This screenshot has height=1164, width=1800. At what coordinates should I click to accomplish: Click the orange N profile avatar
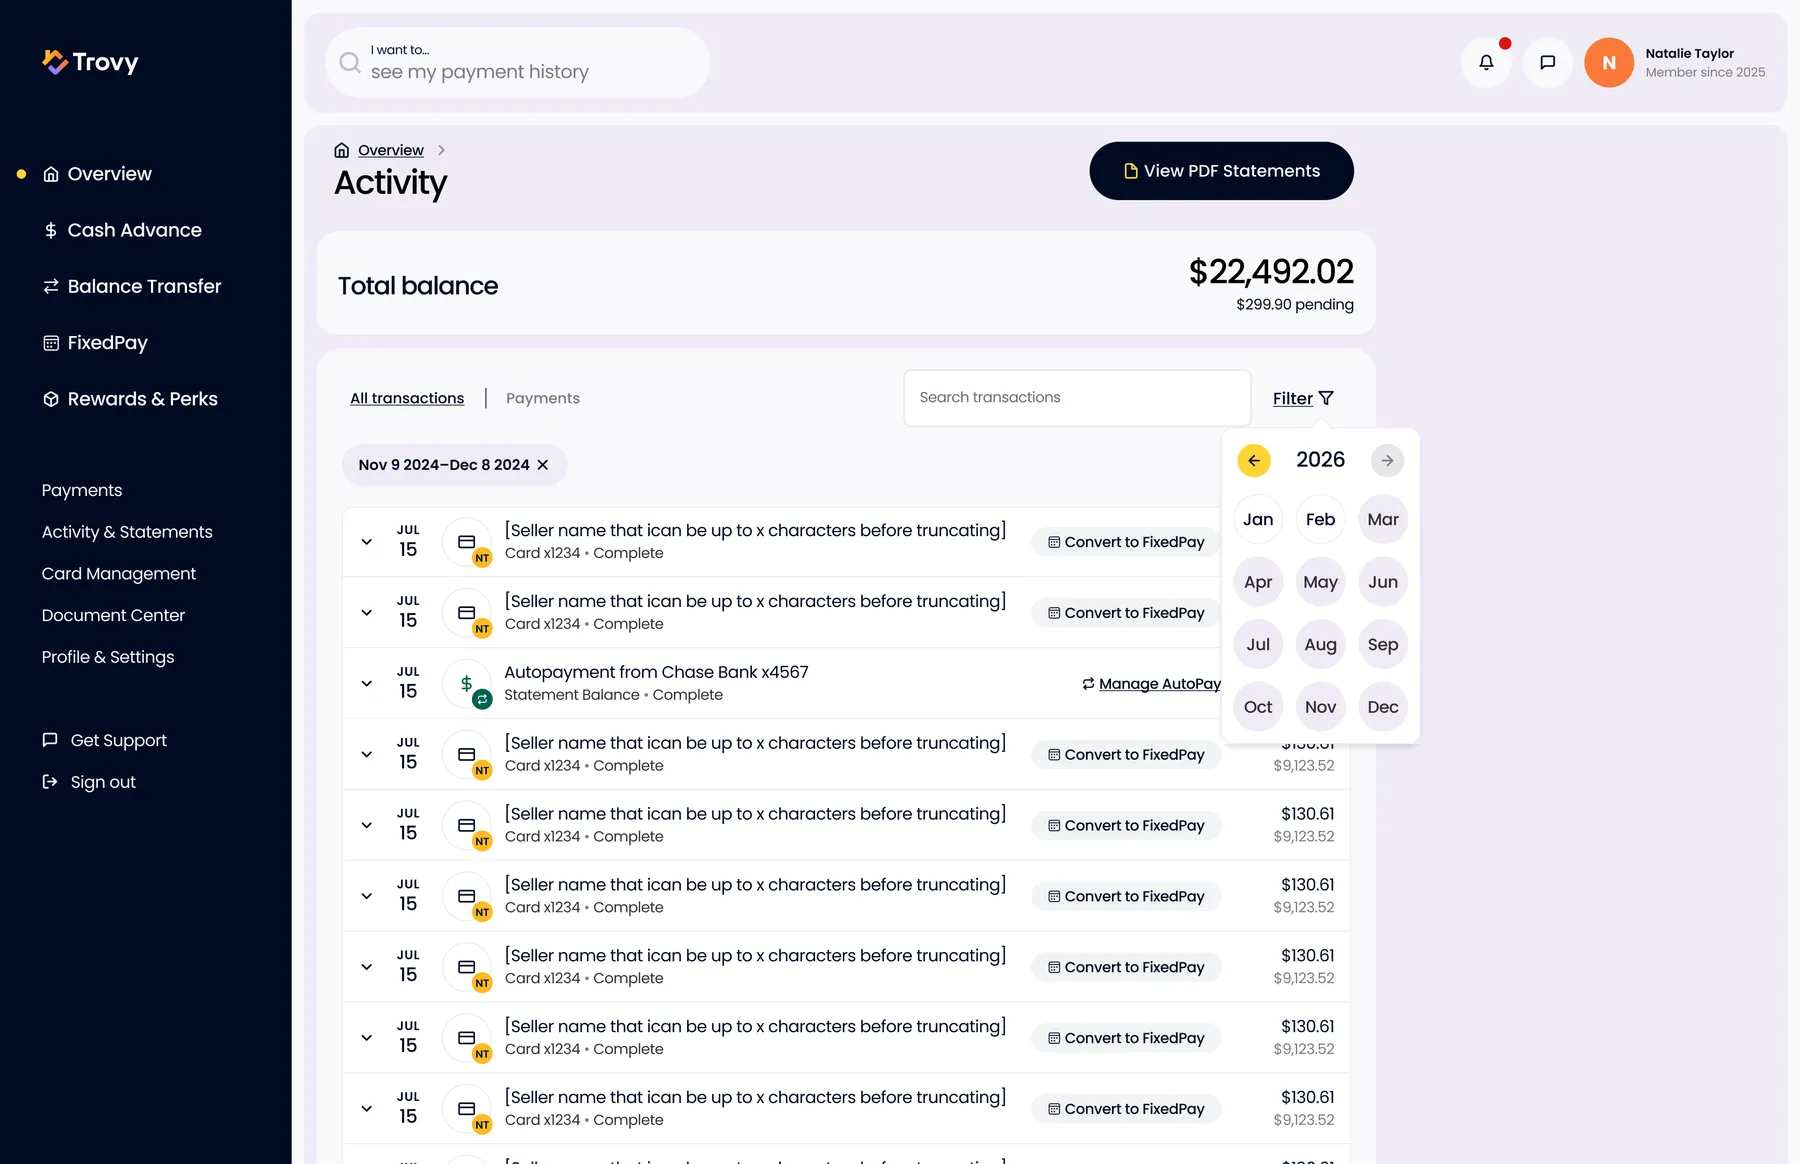(x=1608, y=62)
